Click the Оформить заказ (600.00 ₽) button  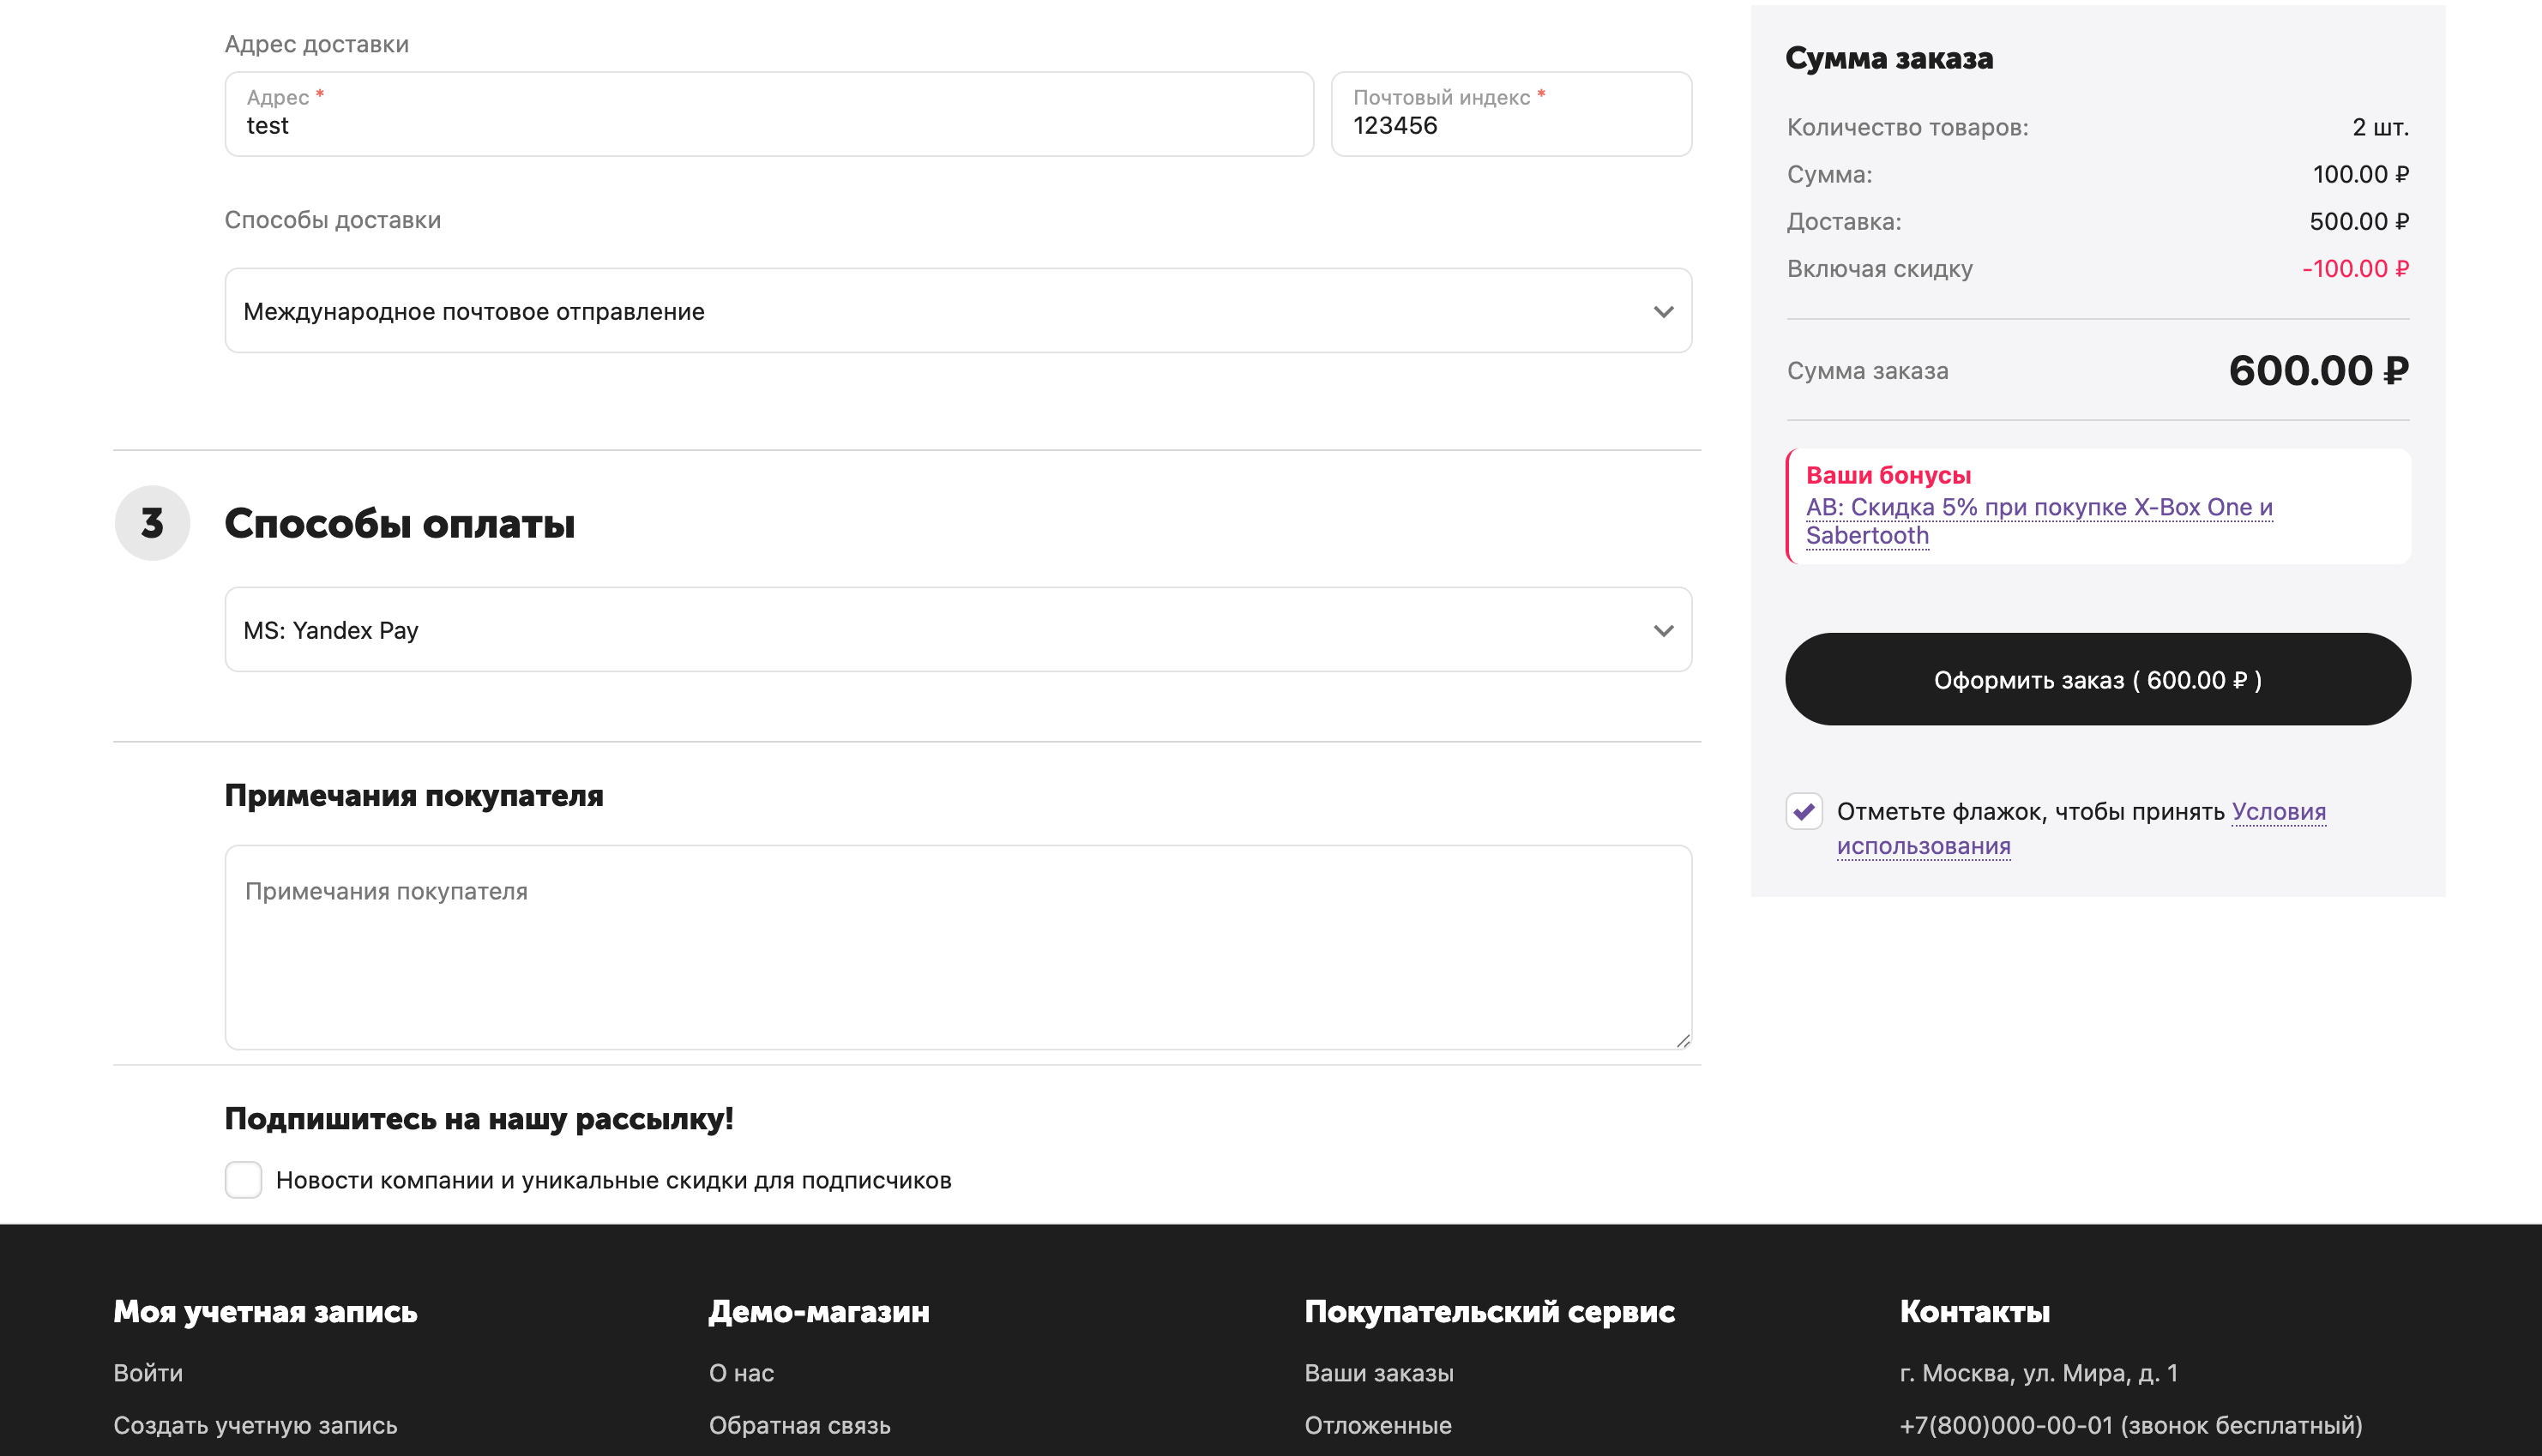2097,679
